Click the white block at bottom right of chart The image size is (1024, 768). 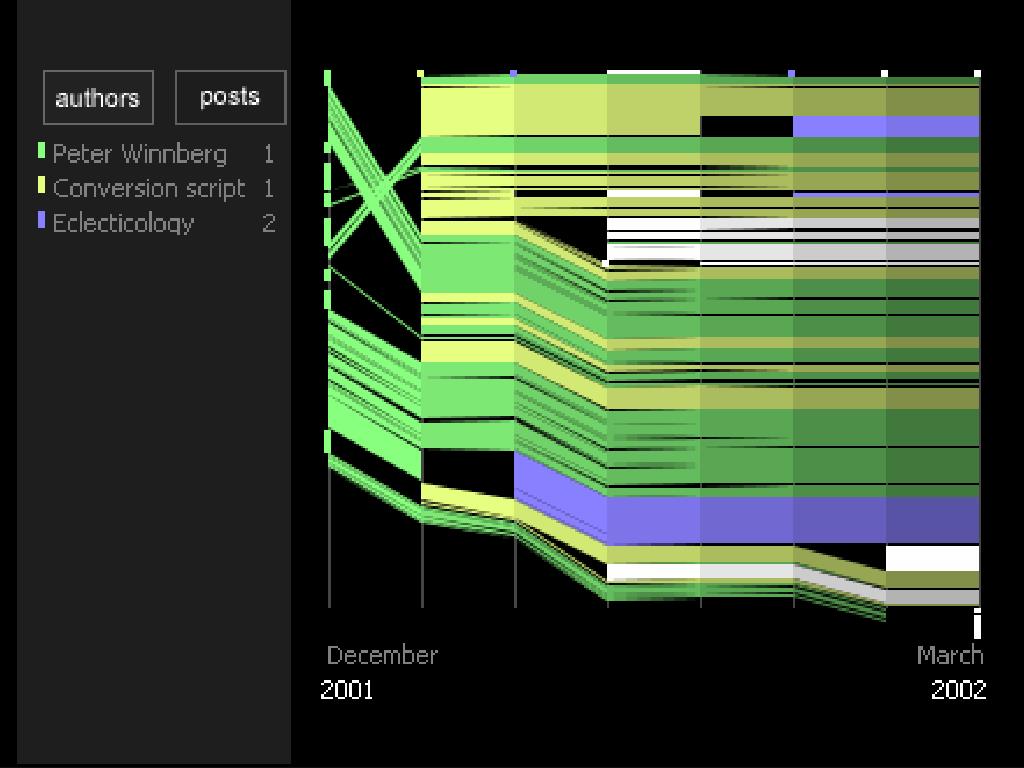point(933,558)
